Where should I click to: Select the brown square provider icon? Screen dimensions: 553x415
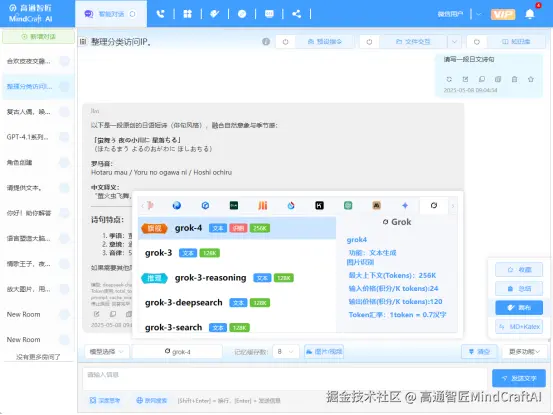pos(377,205)
